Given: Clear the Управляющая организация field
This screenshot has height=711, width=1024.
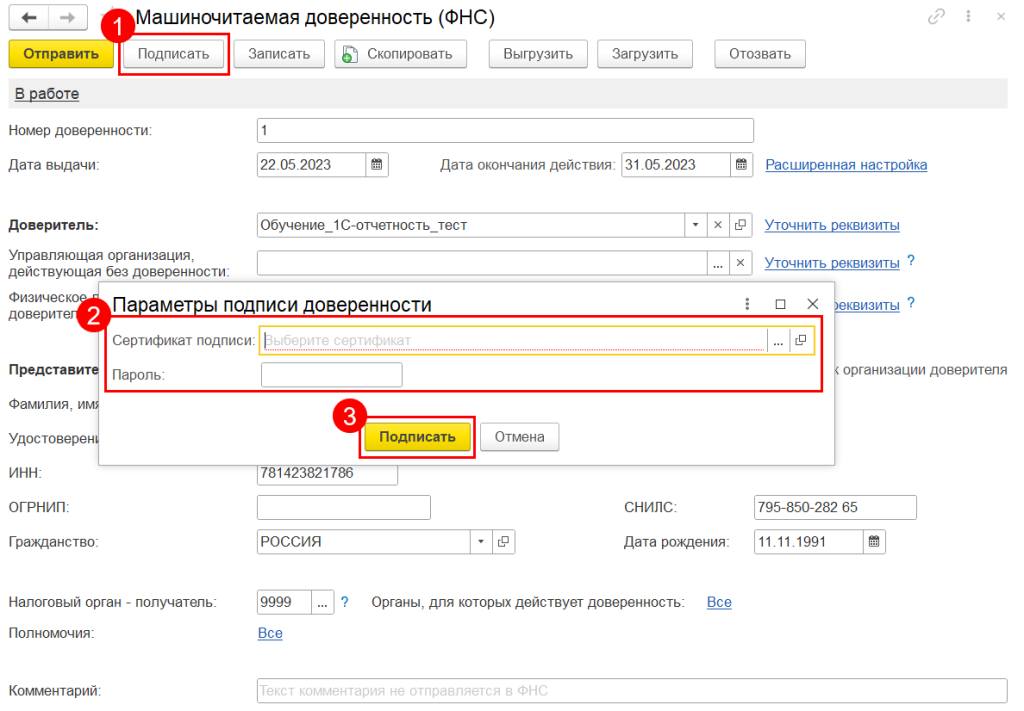Looking at the screenshot, I should (740, 262).
